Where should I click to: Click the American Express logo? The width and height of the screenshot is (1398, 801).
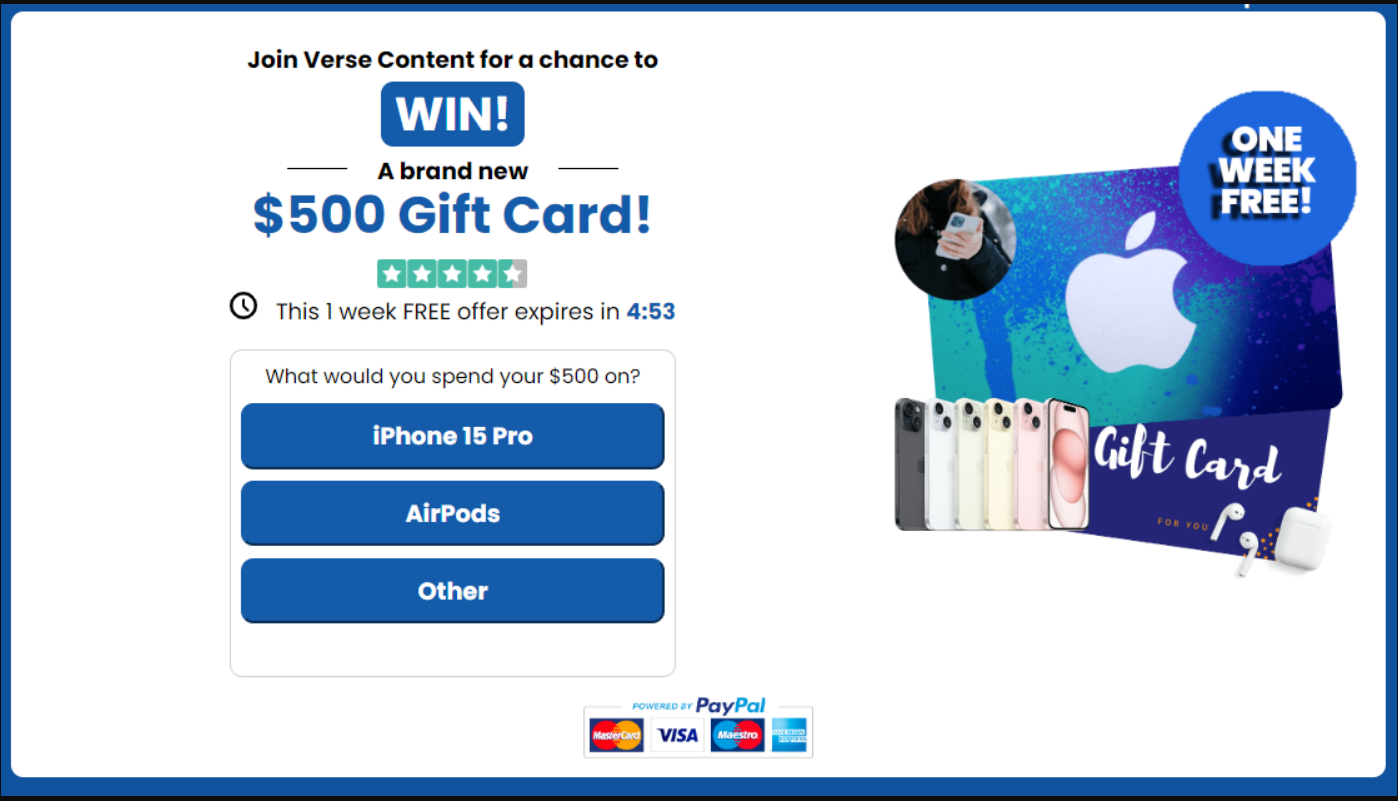789,736
